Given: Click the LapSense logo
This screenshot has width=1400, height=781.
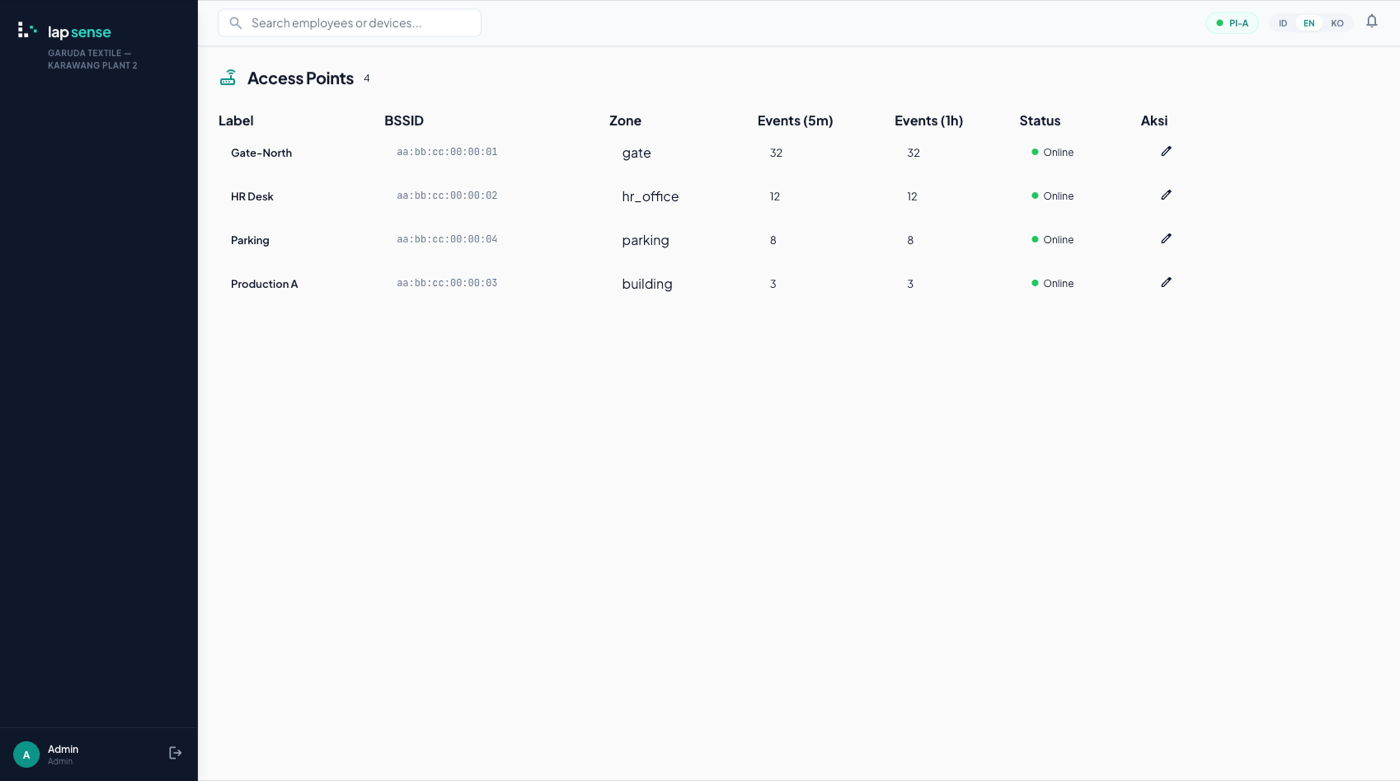Looking at the screenshot, I should [65, 31].
